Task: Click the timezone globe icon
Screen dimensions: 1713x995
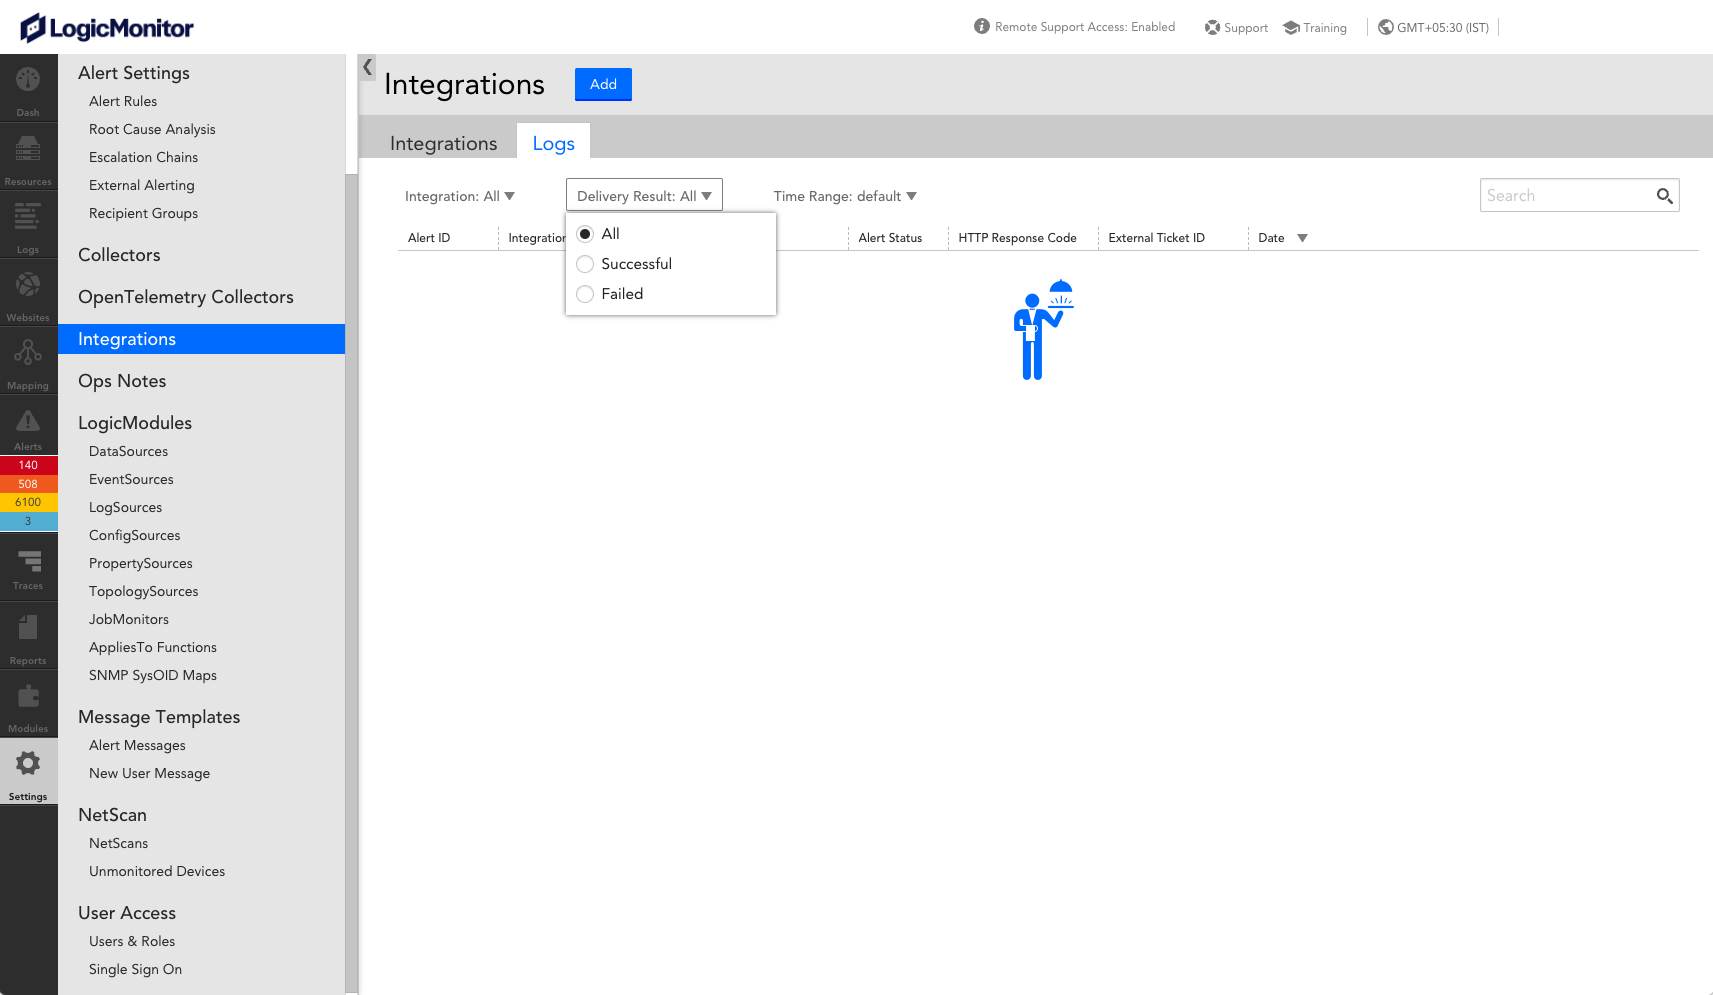Action: (x=1385, y=27)
